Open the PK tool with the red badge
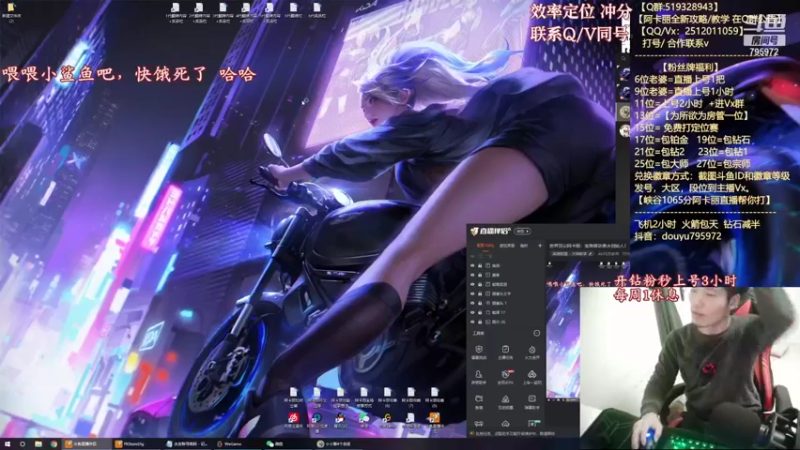The width and height of the screenshot is (800, 450). (505, 377)
